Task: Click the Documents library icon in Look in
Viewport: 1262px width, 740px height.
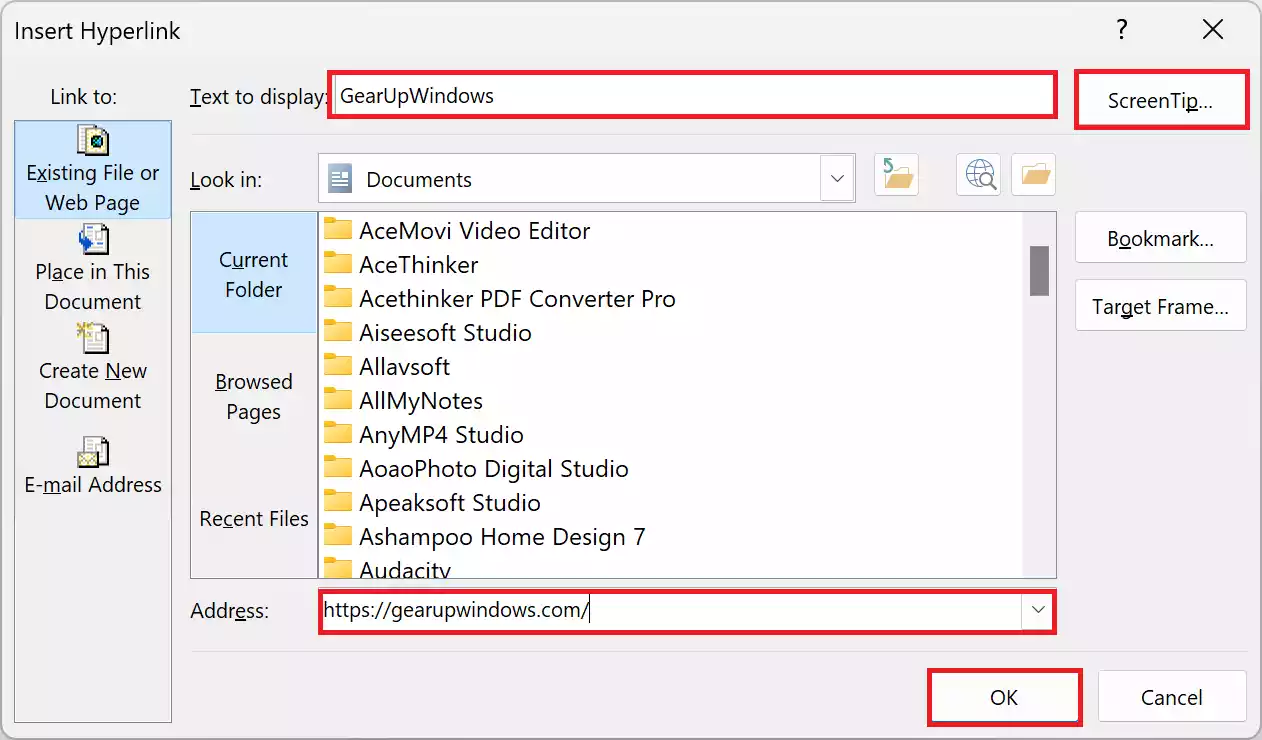Action: click(x=341, y=180)
